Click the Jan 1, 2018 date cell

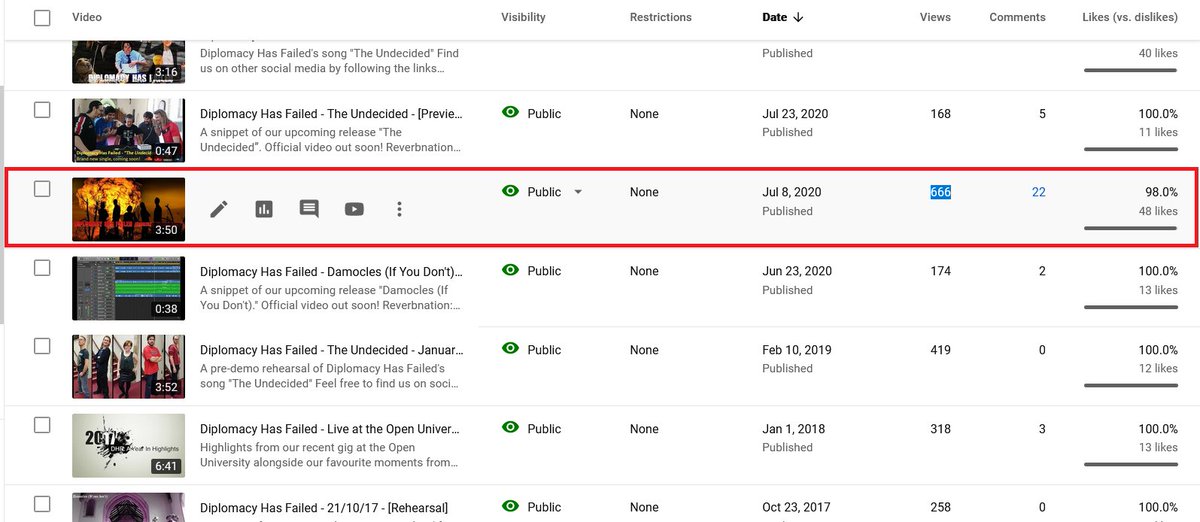[794, 429]
